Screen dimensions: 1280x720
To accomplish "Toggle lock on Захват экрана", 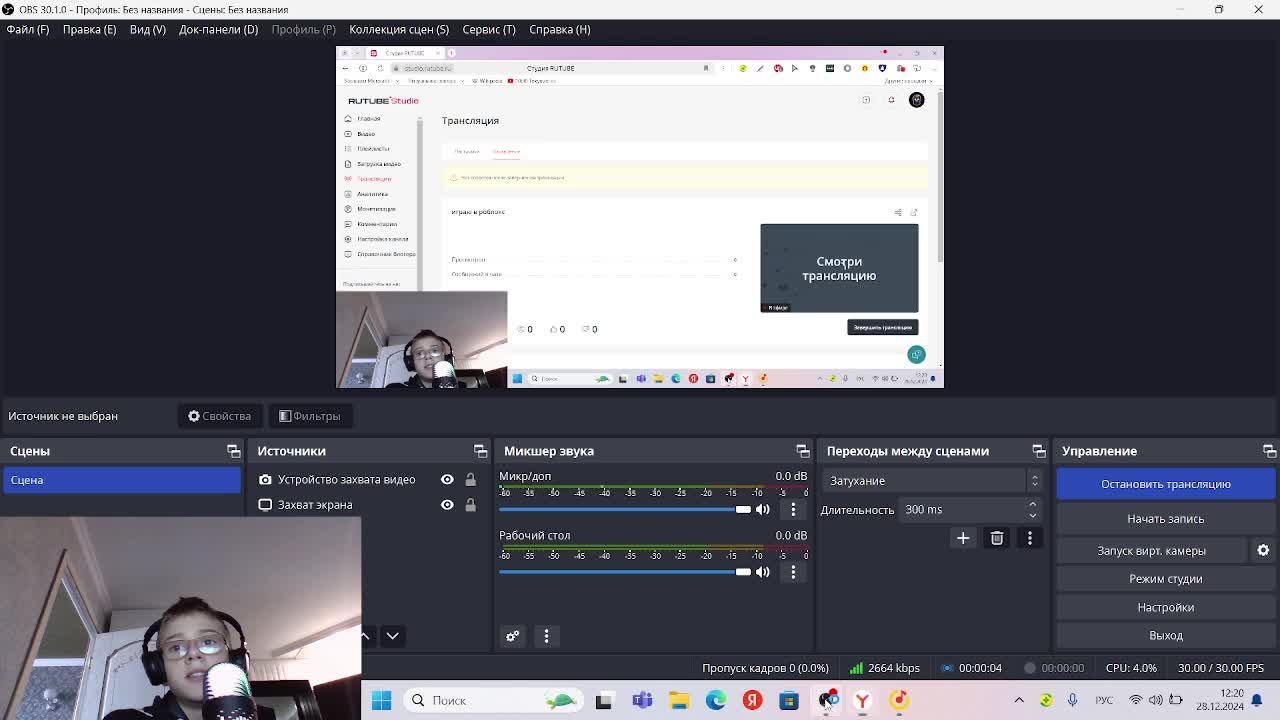I will (470, 505).
